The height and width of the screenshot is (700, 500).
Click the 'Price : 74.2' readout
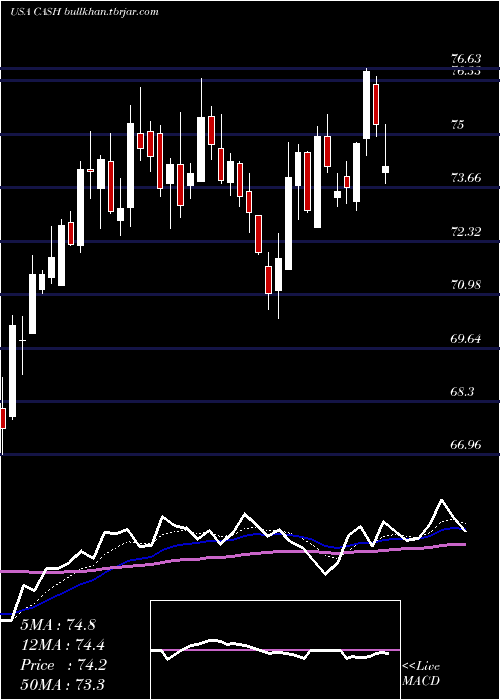(63, 665)
